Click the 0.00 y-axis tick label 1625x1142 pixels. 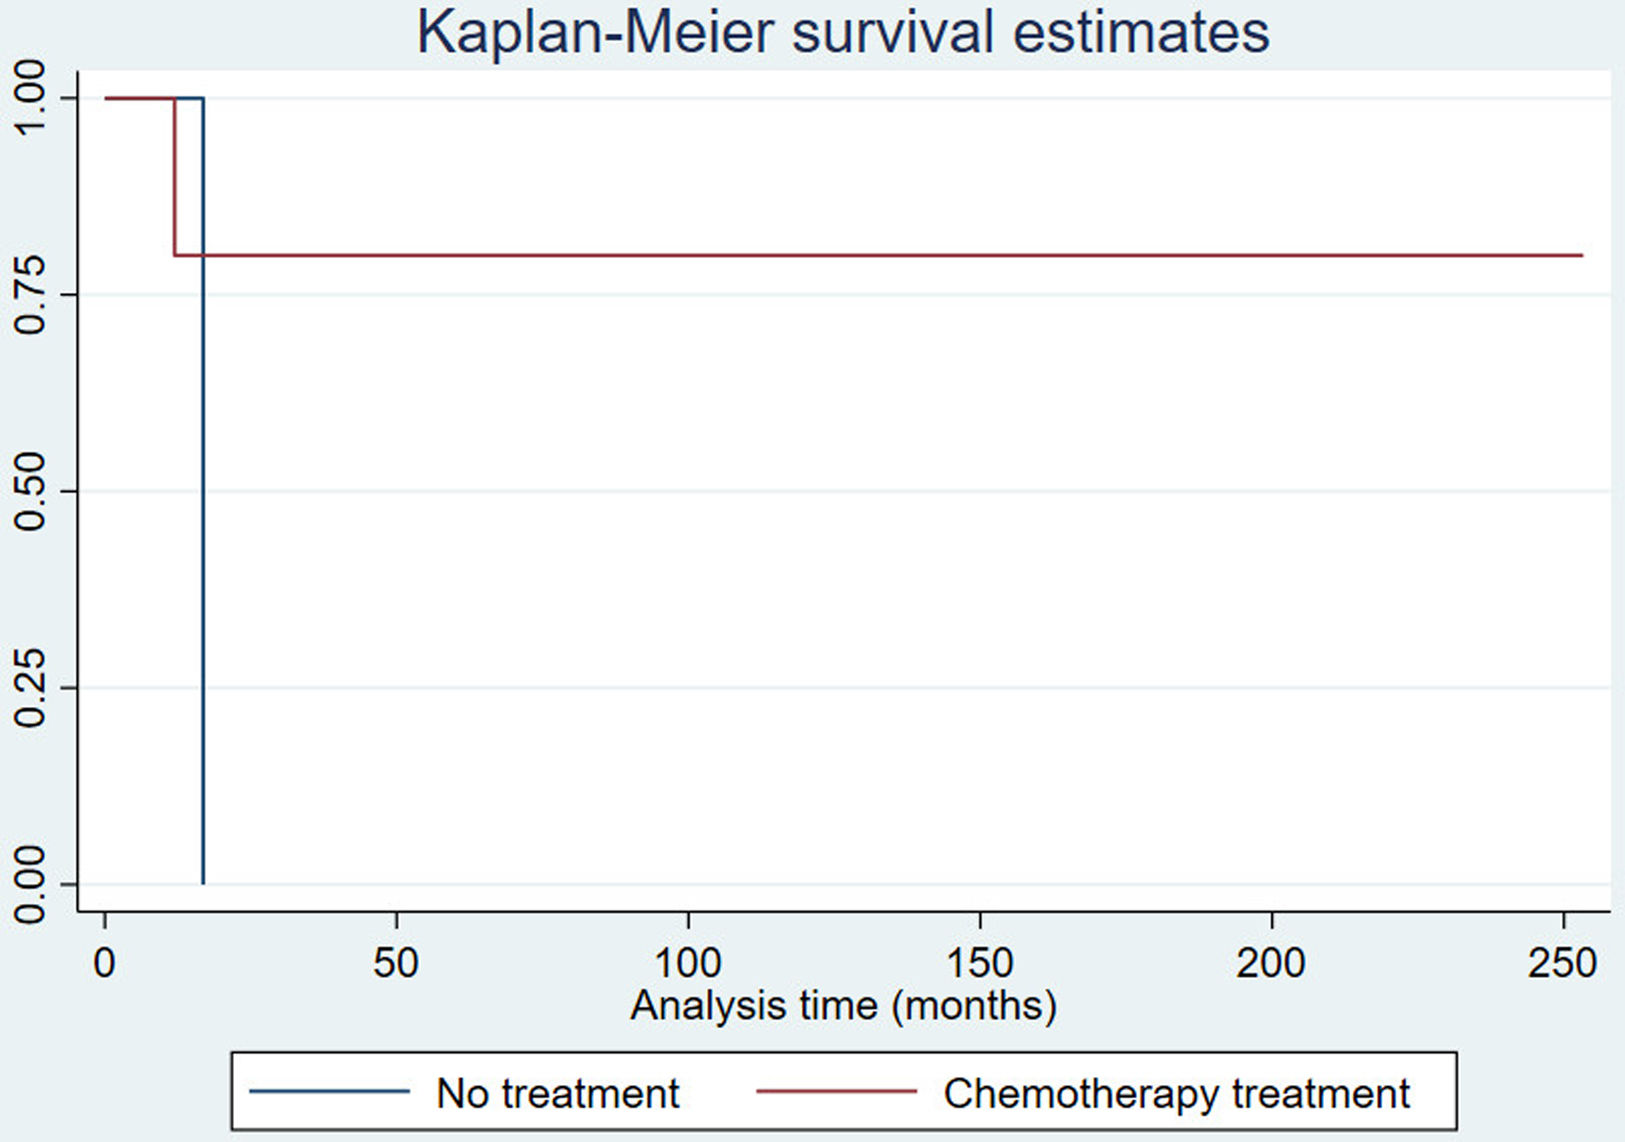pyautogui.click(x=31, y=884)
